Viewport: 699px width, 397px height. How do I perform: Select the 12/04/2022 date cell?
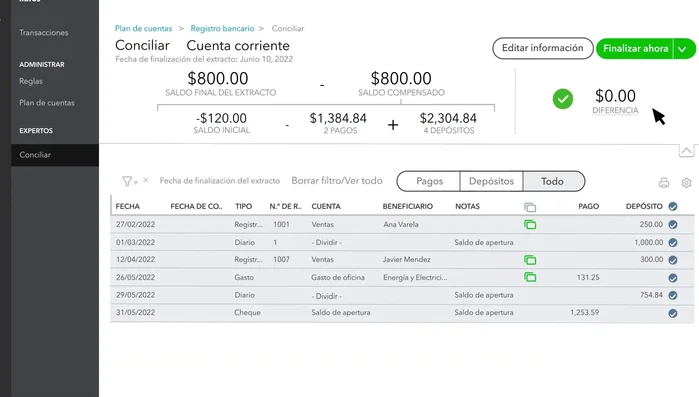136,259
